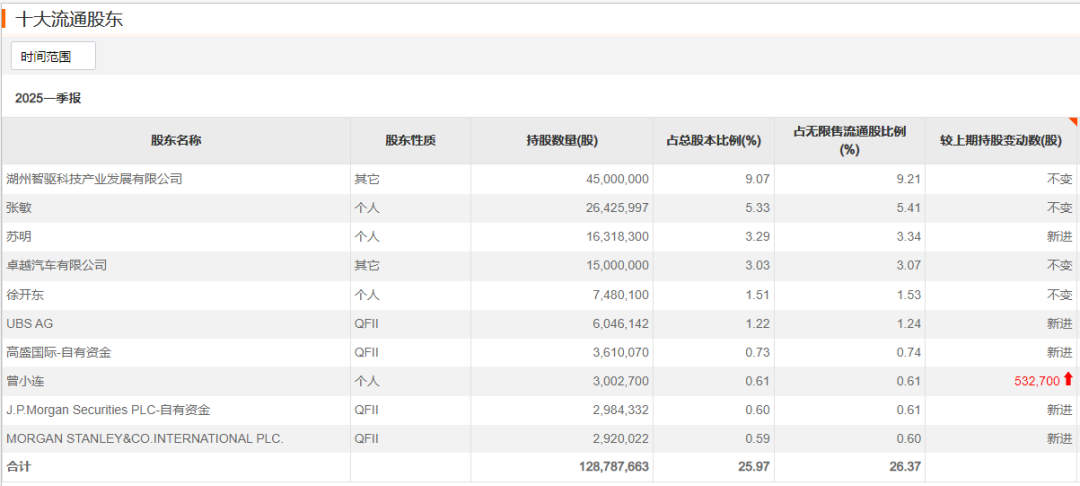Open the UBS AG shareholder row
Viewport: 1080px width, 486px height.
pyautogui.click(x=29, y=324)
